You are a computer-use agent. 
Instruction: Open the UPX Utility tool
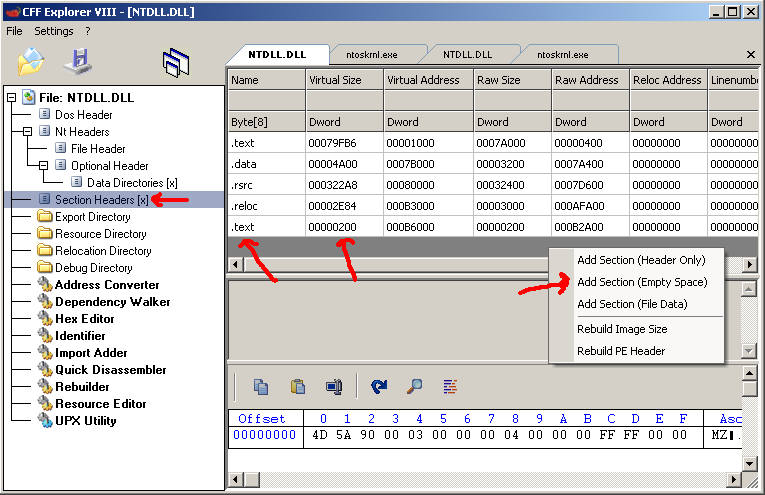coord(85,421)
